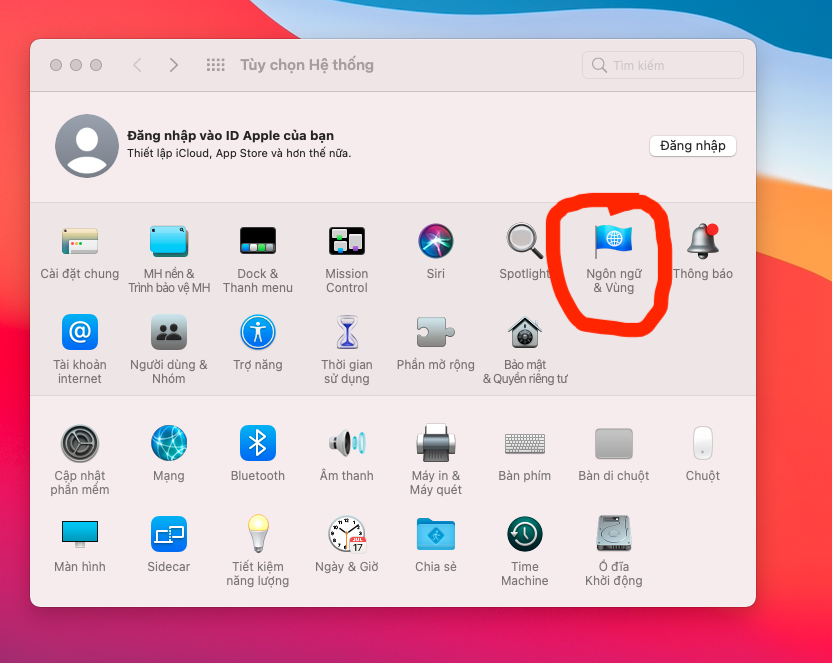Open Time Machine preferences

(x=524, y=535)
